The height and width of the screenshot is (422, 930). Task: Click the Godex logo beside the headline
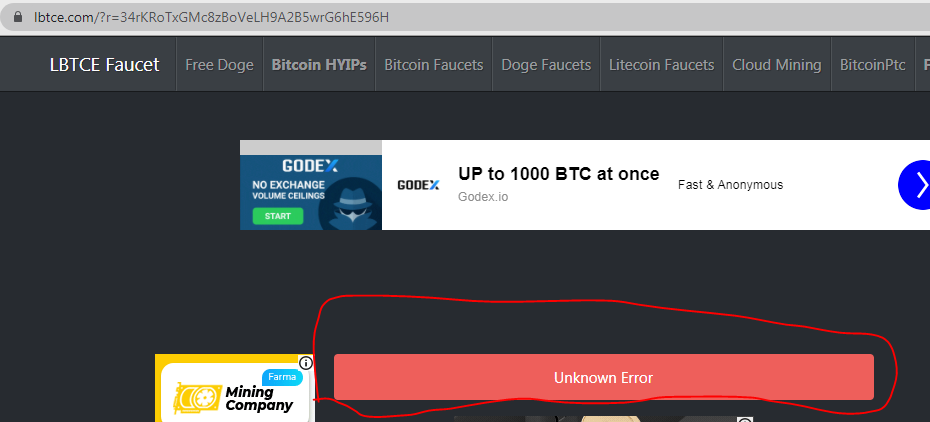[418, 185]
